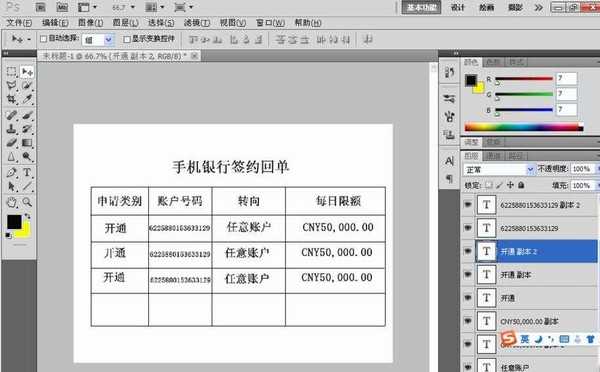Hide the 开通 副本 layer
Image resolution: width=600 pixels, height=372 pixels.
click(x=468, y=274)
